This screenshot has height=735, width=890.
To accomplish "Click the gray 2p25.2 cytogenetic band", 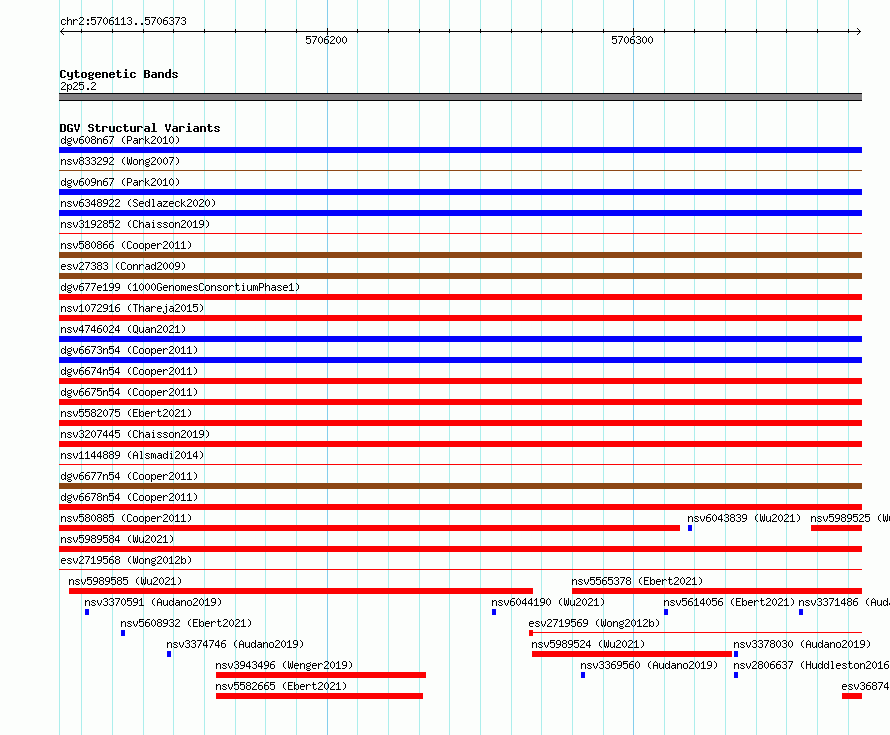I will click(460, 97).
